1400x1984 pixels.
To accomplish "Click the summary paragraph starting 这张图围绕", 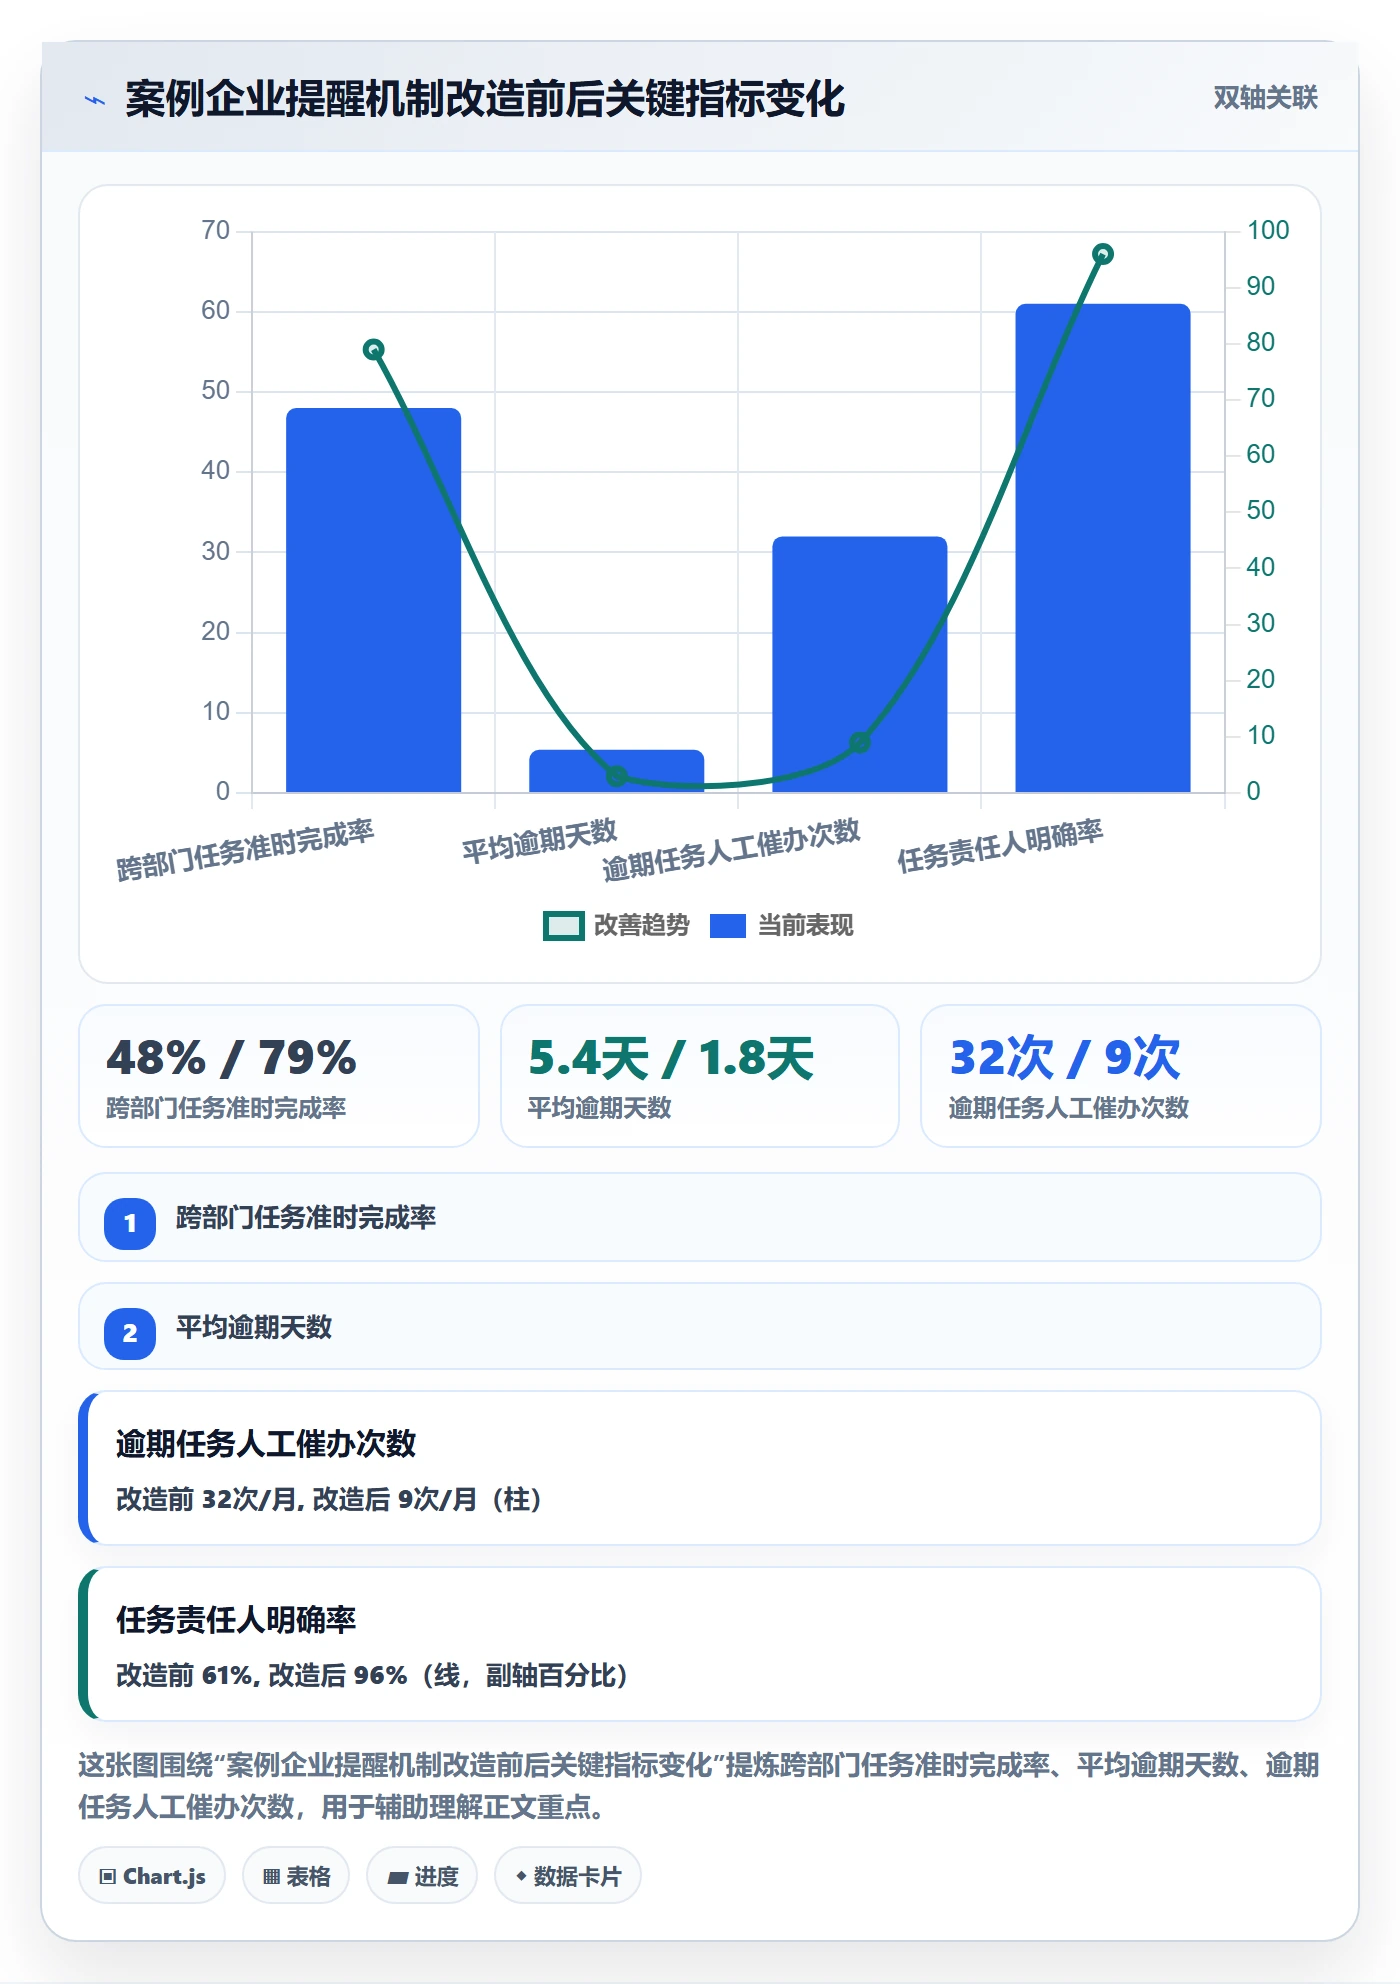I will click(x=699, y=1786).
